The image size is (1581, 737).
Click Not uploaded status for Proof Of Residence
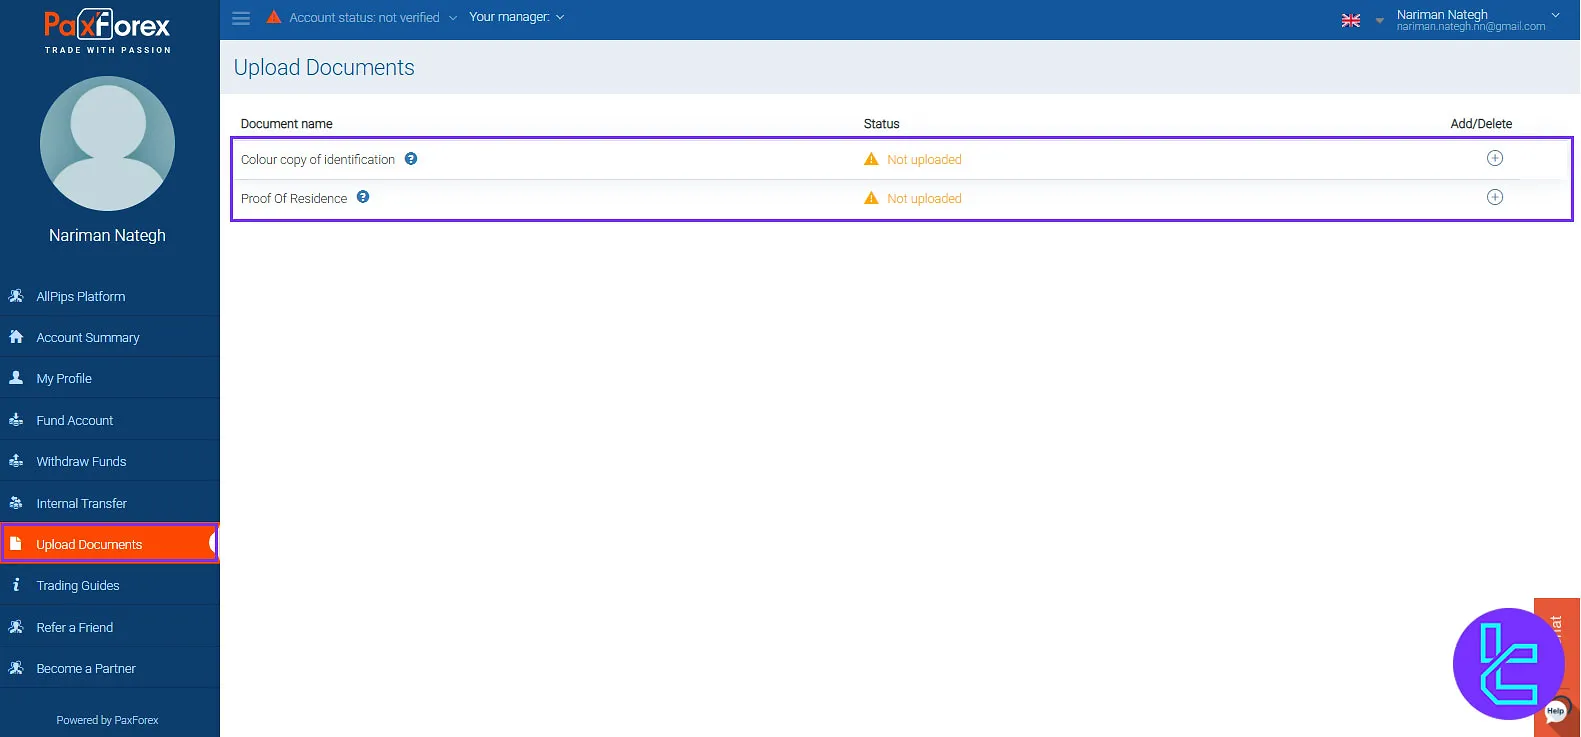pos(924,199)
